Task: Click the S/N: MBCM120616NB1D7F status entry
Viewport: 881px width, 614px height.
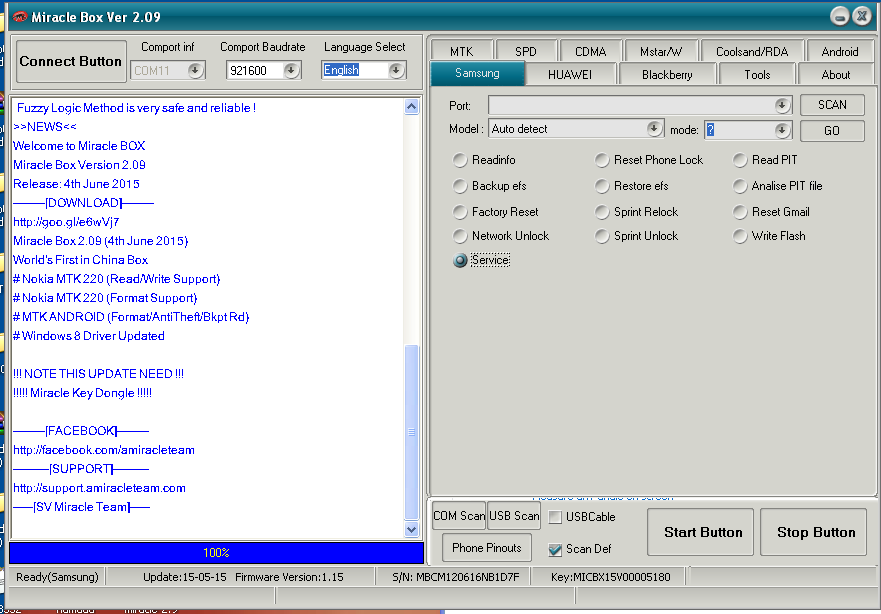Action: point(456,577)
